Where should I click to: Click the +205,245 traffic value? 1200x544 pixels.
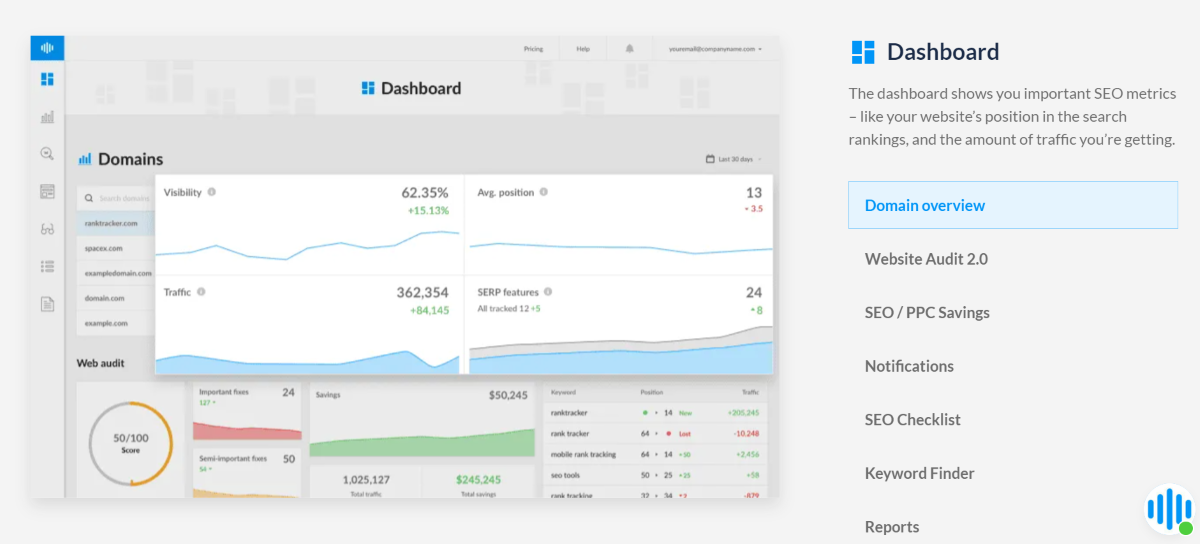pos(743,412)
